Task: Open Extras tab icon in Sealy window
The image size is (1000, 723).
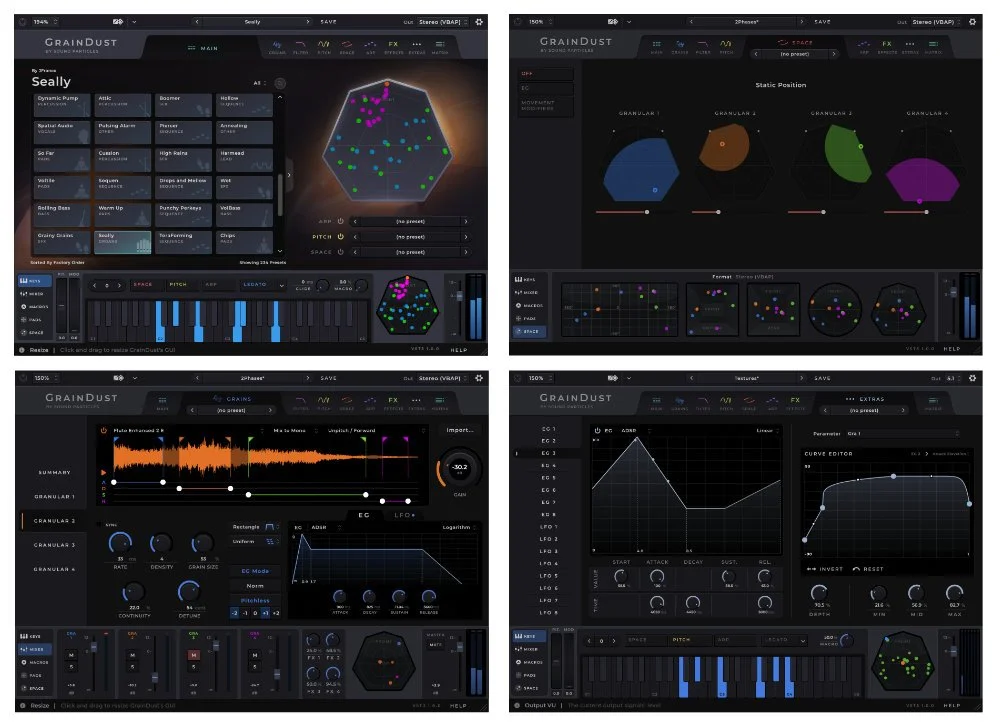Action: click(x=416, y=47)
